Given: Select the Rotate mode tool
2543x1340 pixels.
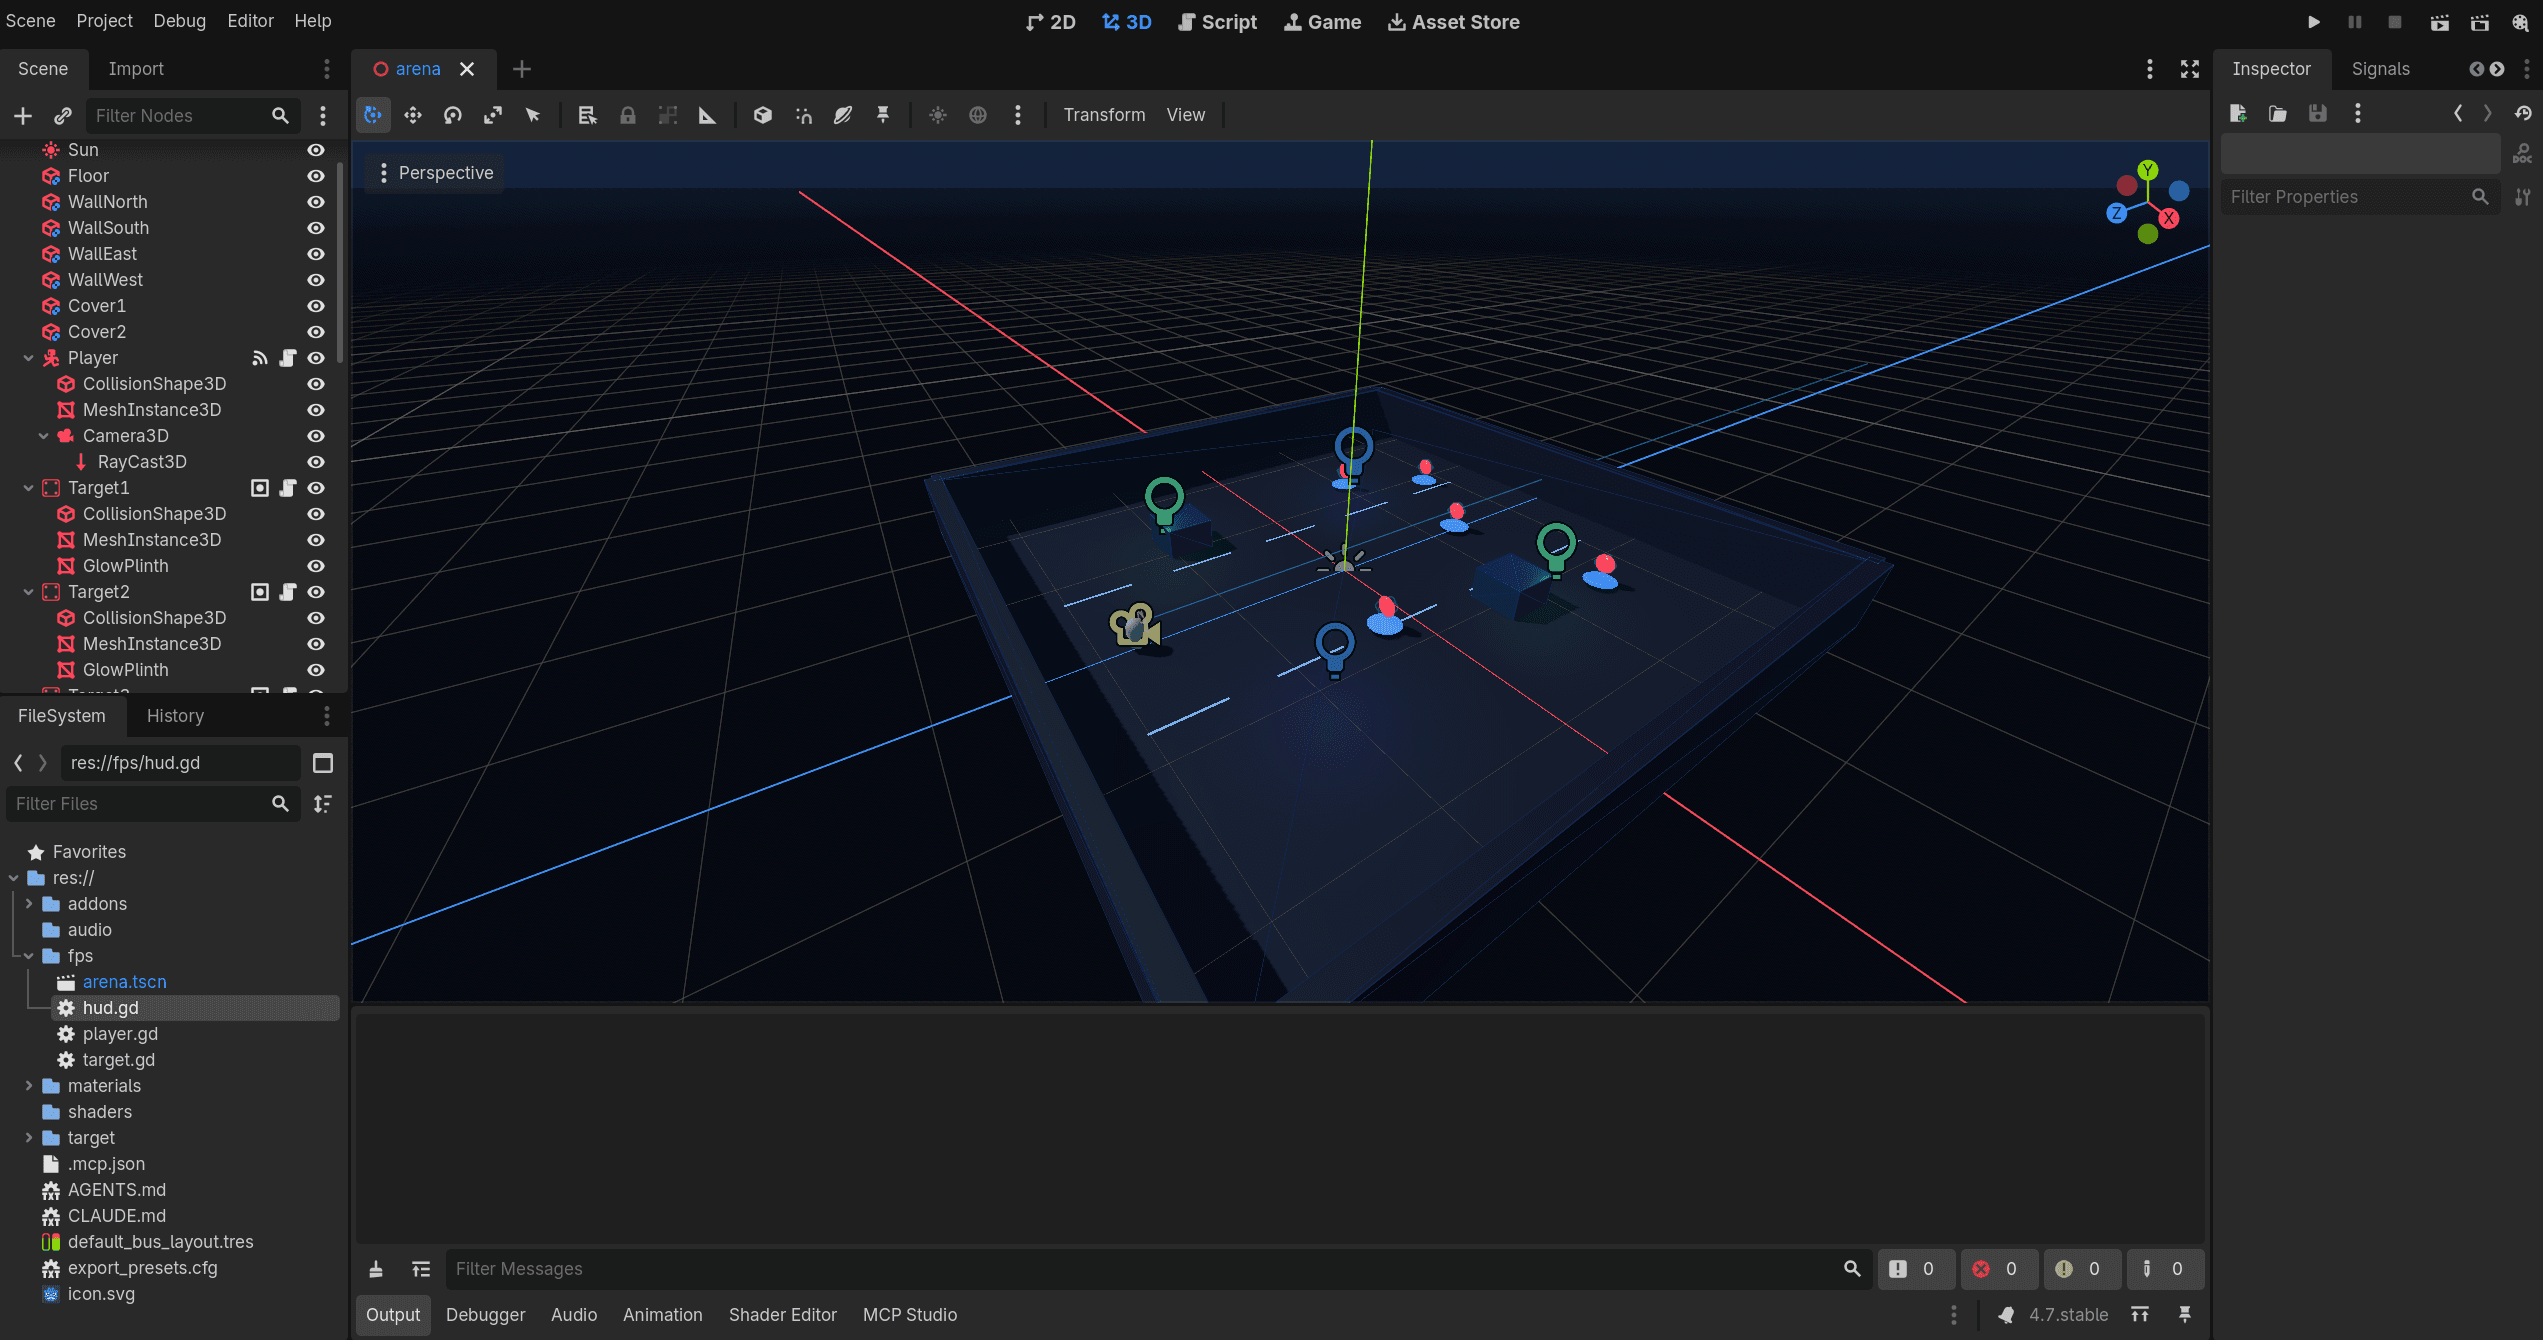Looking at the screenshot, I should point(452,115).
